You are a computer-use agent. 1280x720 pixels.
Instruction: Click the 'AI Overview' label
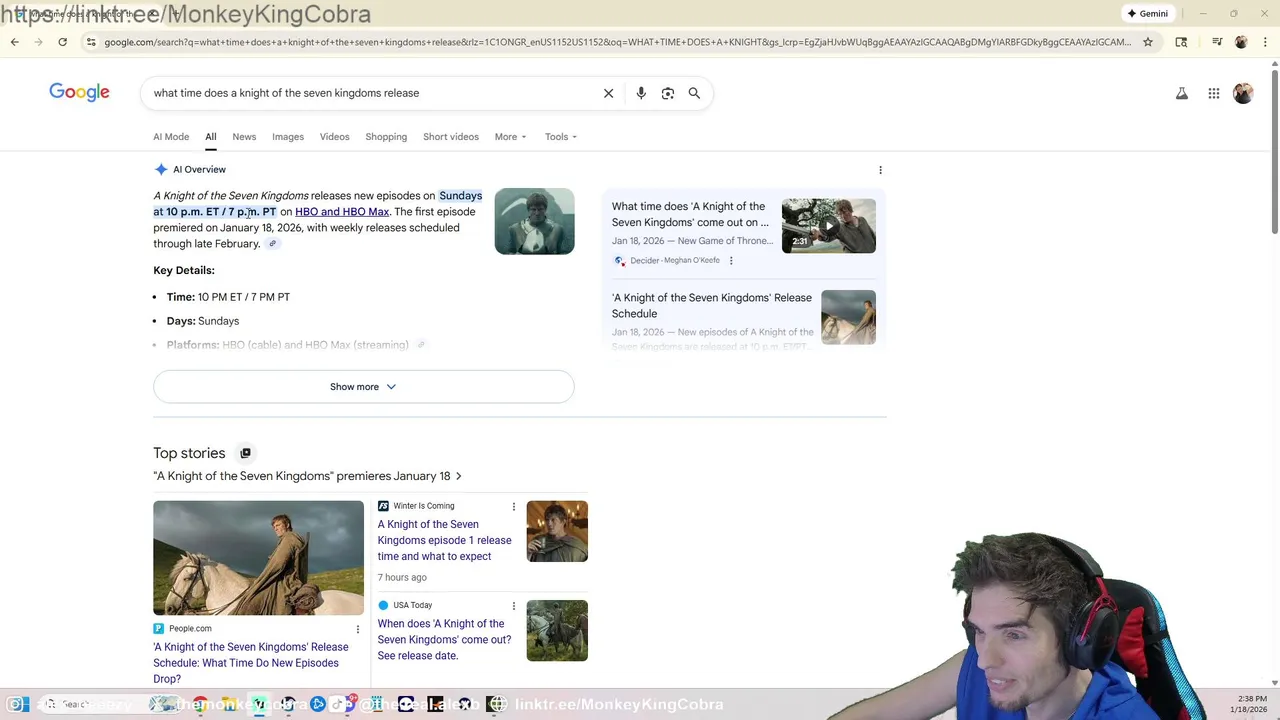pos(199,170)
